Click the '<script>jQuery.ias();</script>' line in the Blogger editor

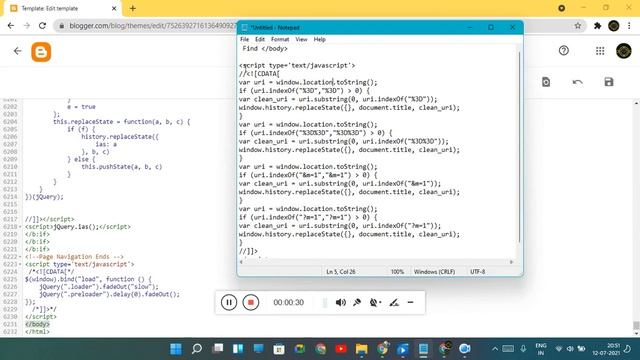coord(78,227)
